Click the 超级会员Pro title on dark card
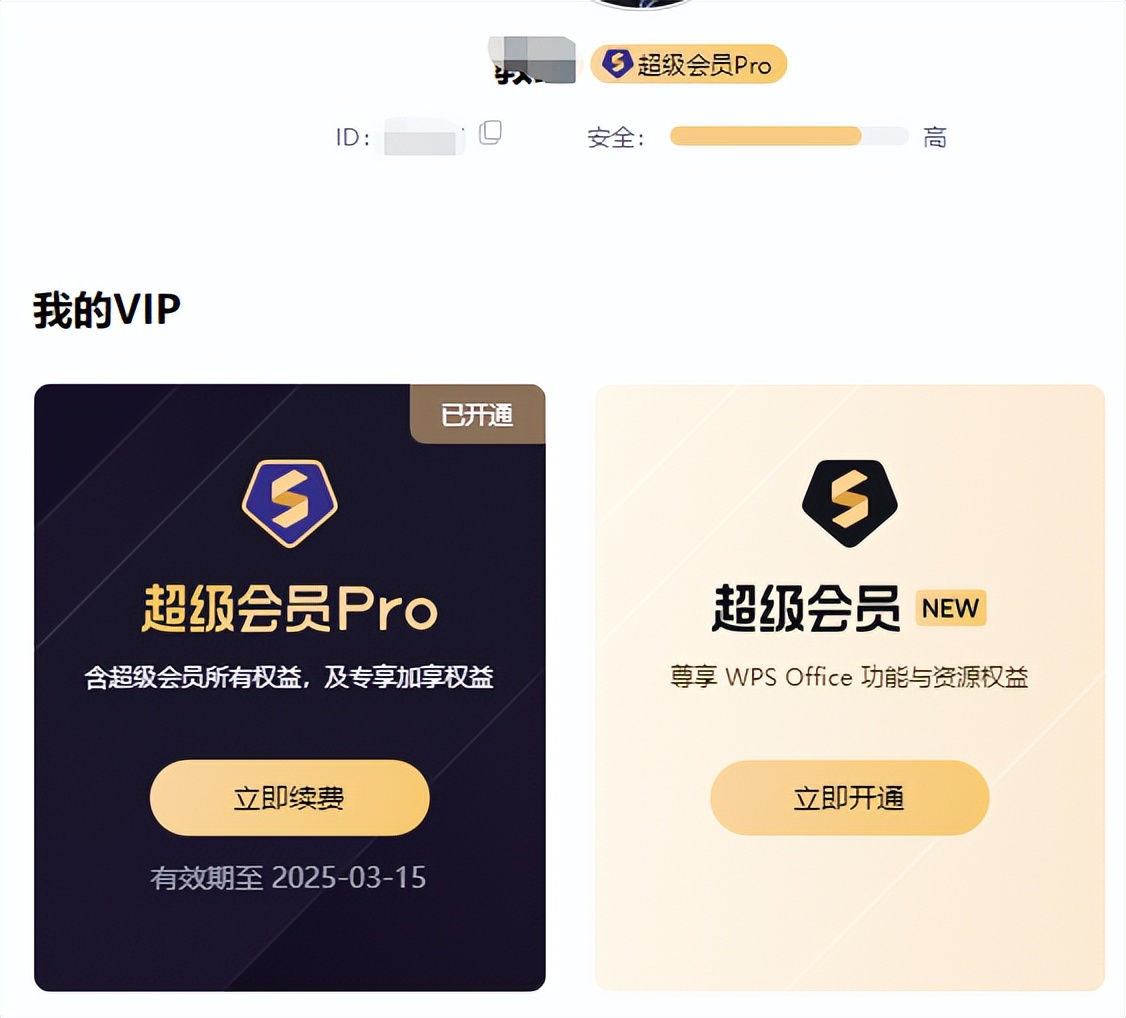This screenshot has width=1126, height=1018. point(289,608)
